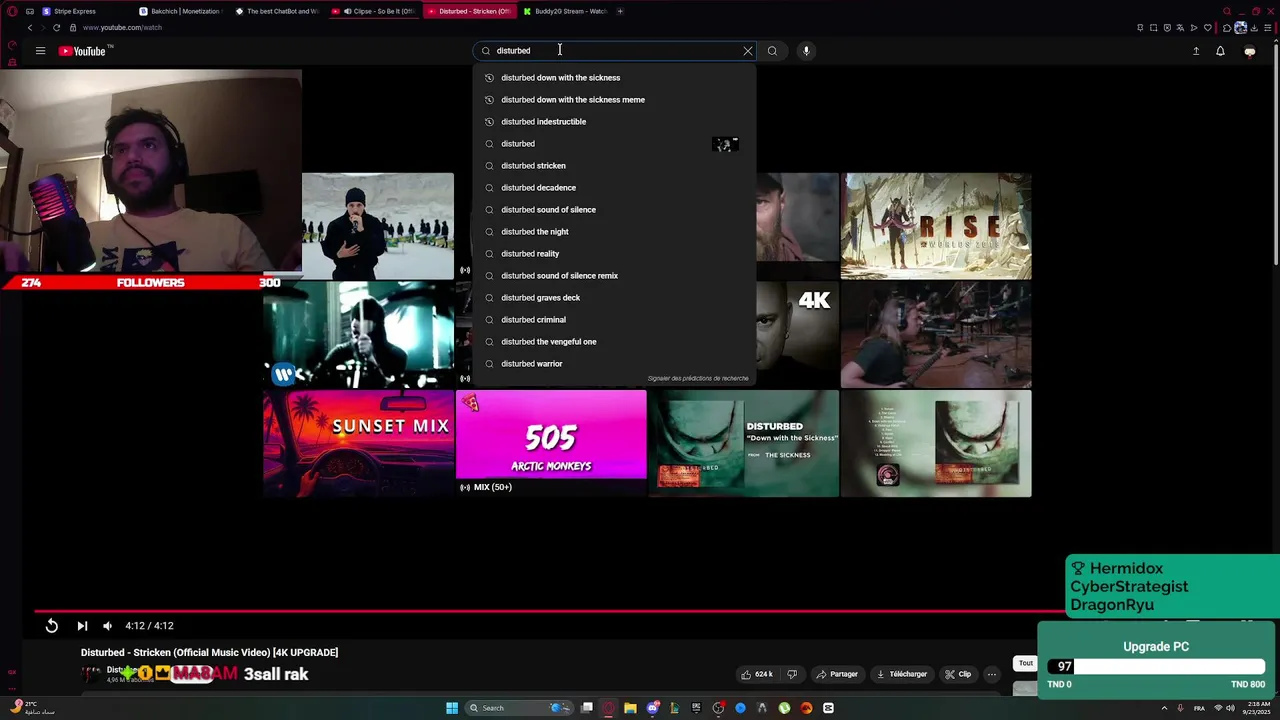Reload the page with the refresh icon
This screenshot has width=1280, height=720.
pos(56,28)
